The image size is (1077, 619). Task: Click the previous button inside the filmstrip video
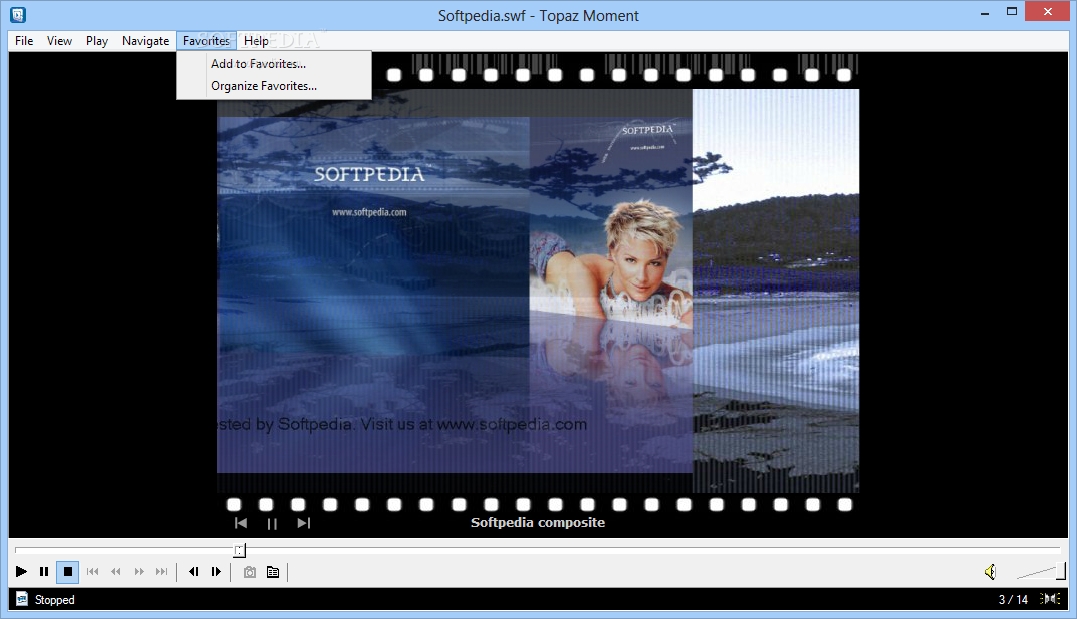click(x=240, y=523)
